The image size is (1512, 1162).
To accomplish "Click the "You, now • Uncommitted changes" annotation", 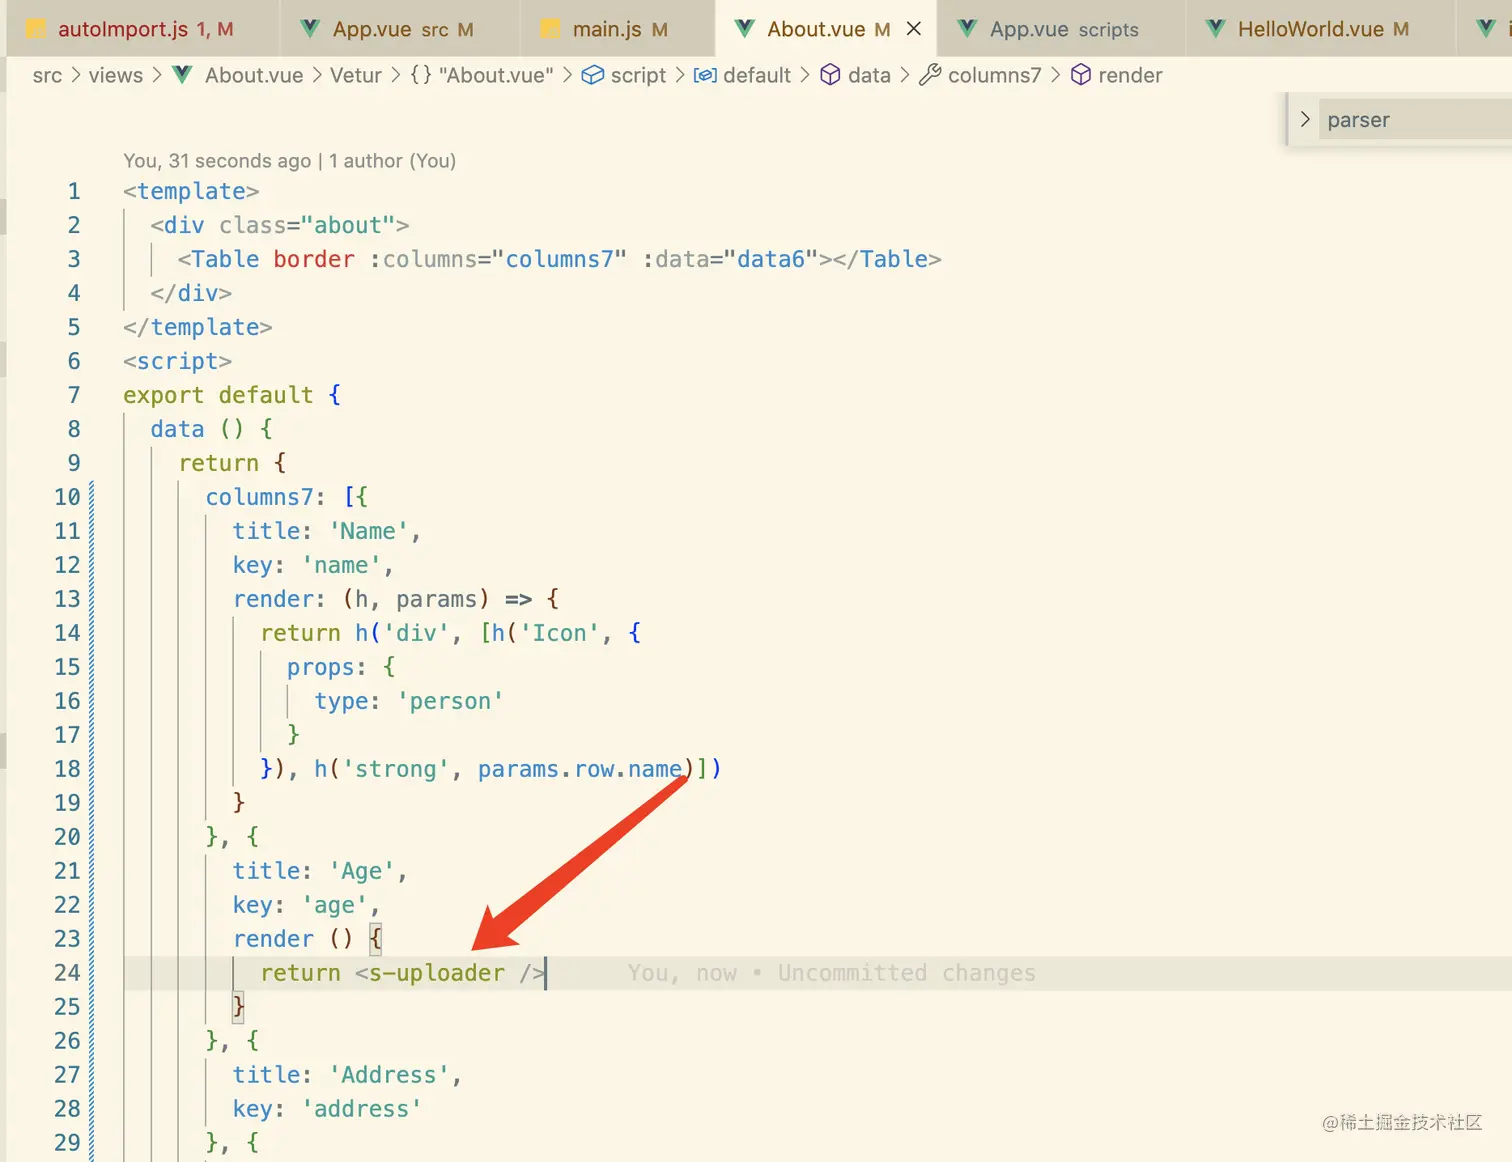I will [832, 973].
